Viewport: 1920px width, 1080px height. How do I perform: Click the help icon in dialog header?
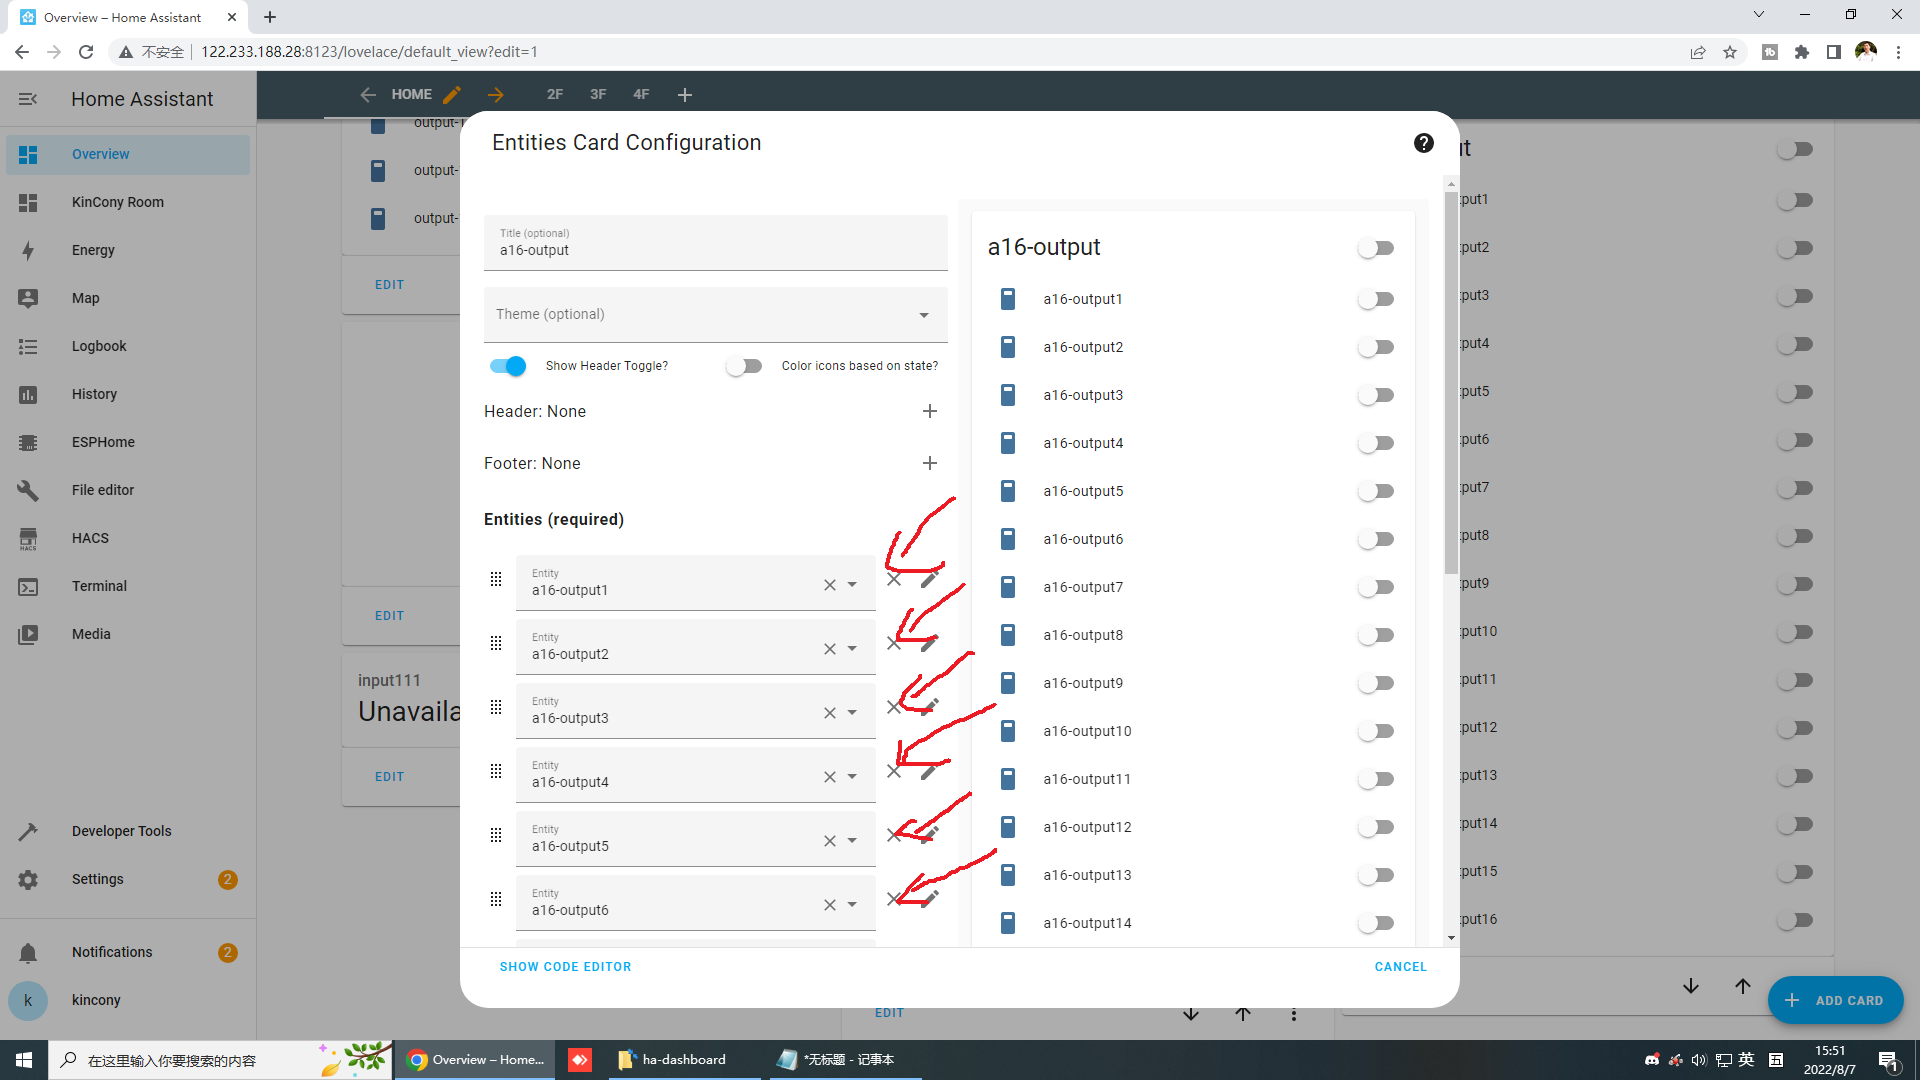pos(1423,143)
